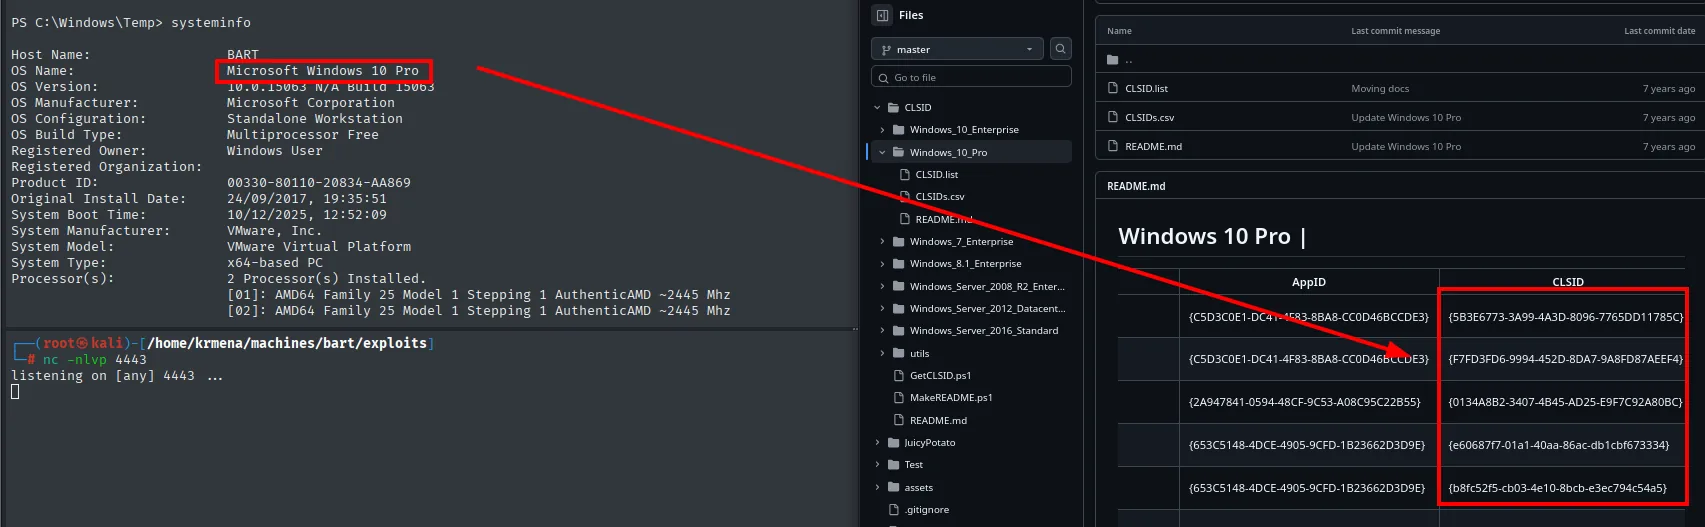Click the JuicyPotato folder icon

[894, 442]
